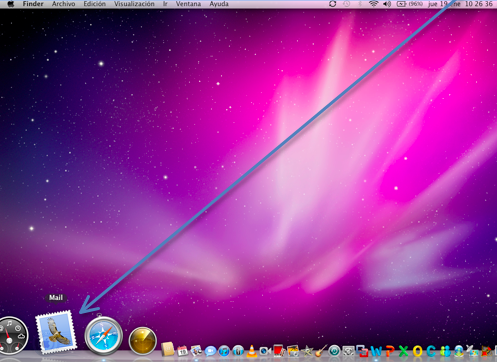This screenshot has height=362, width=497.
Task: Open Preview app in the Dock
Action: pos(196,351)
